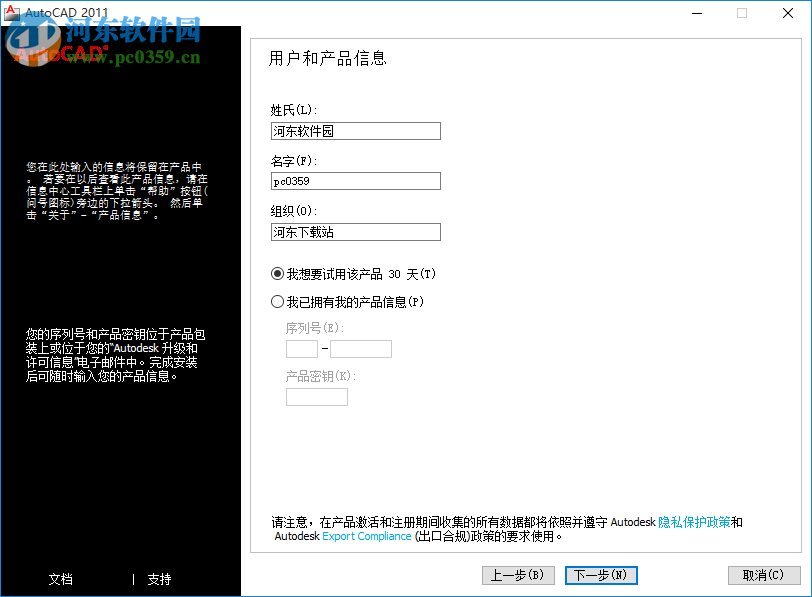812x597 pixels.
Task: Click inside the 姓氏 input field
Action: pyautogui.click(x=355, y=131)
